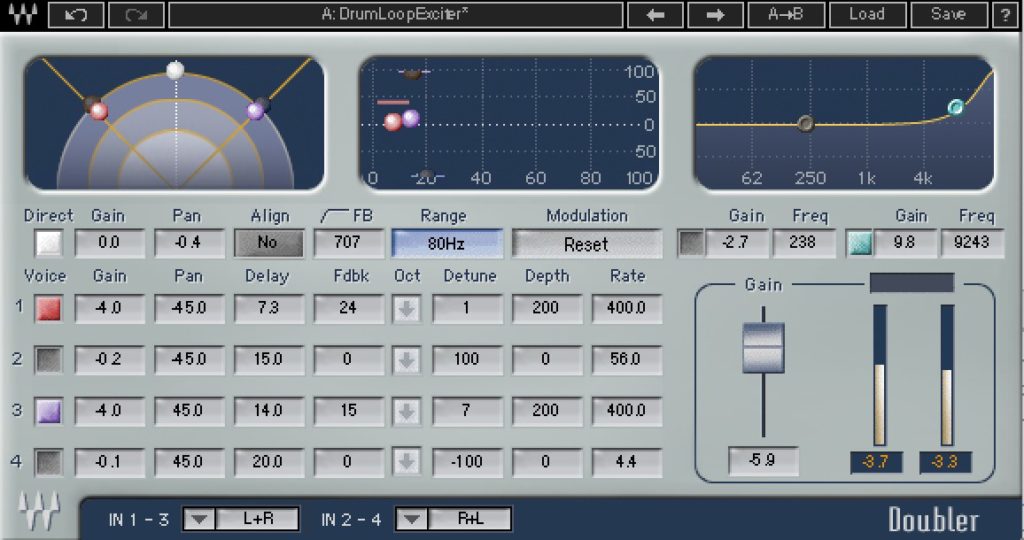This screenshot has height=540, width=1024.
Task: Click the high EQ Gain 9.8 field
Action: [x=905, y=243]
